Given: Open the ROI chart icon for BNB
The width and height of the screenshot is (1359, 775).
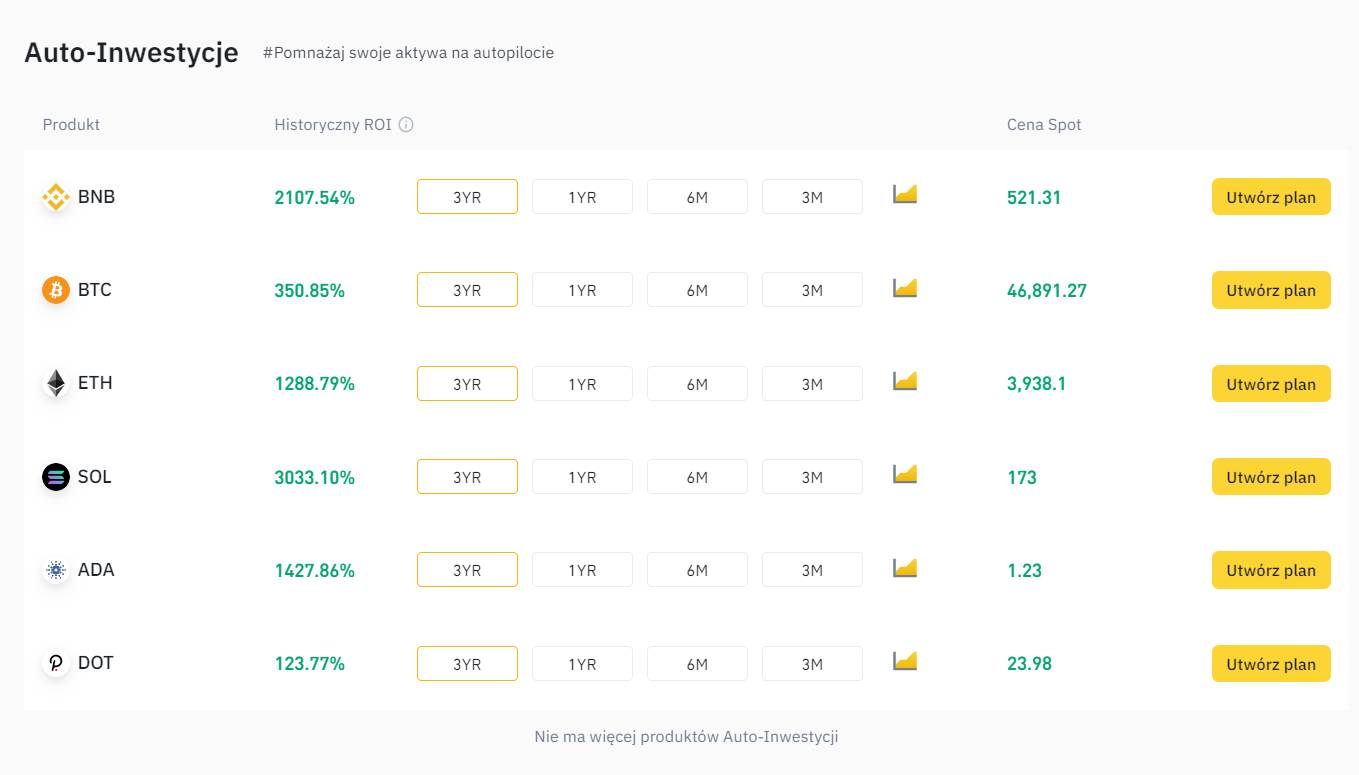Looking at the screenshot, I should (905, 195).
